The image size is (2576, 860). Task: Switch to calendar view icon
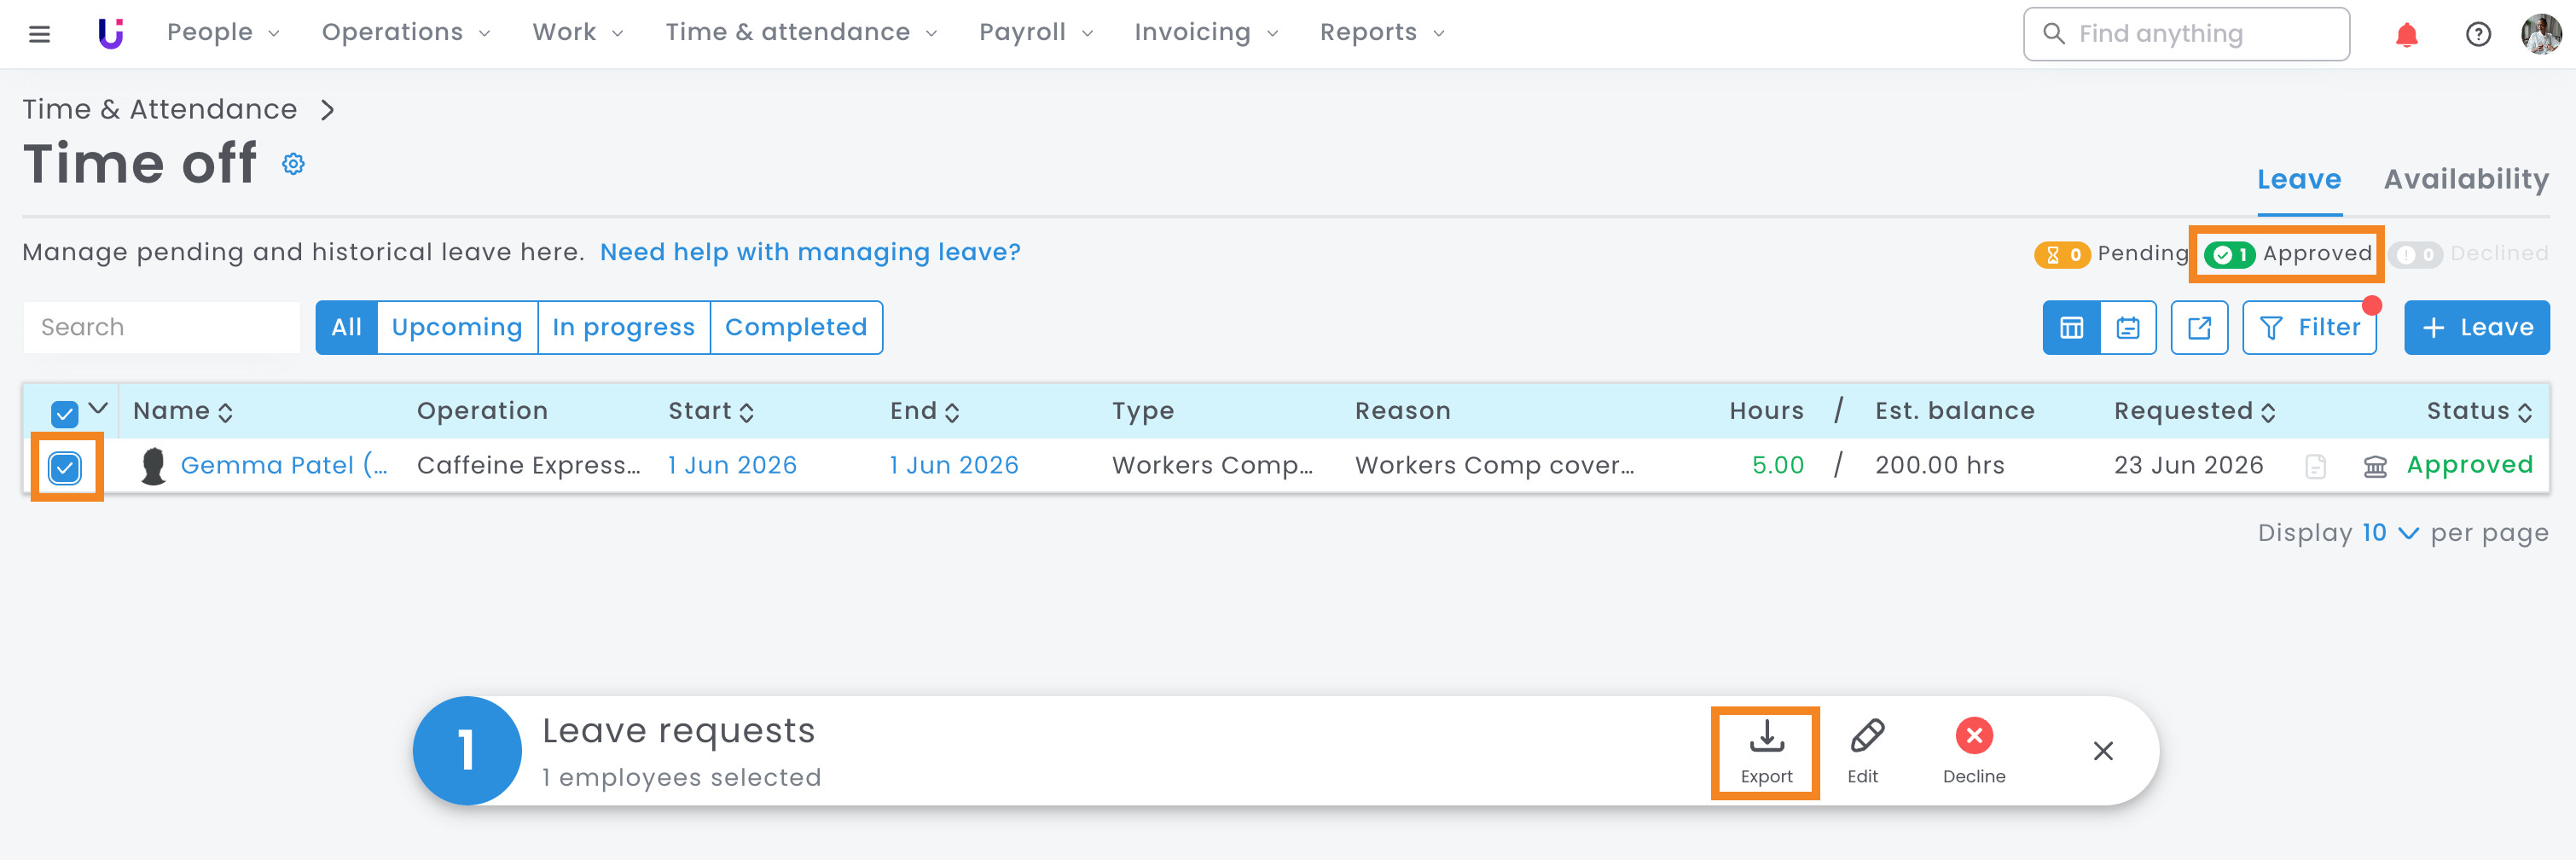(x=2128, y=327)
